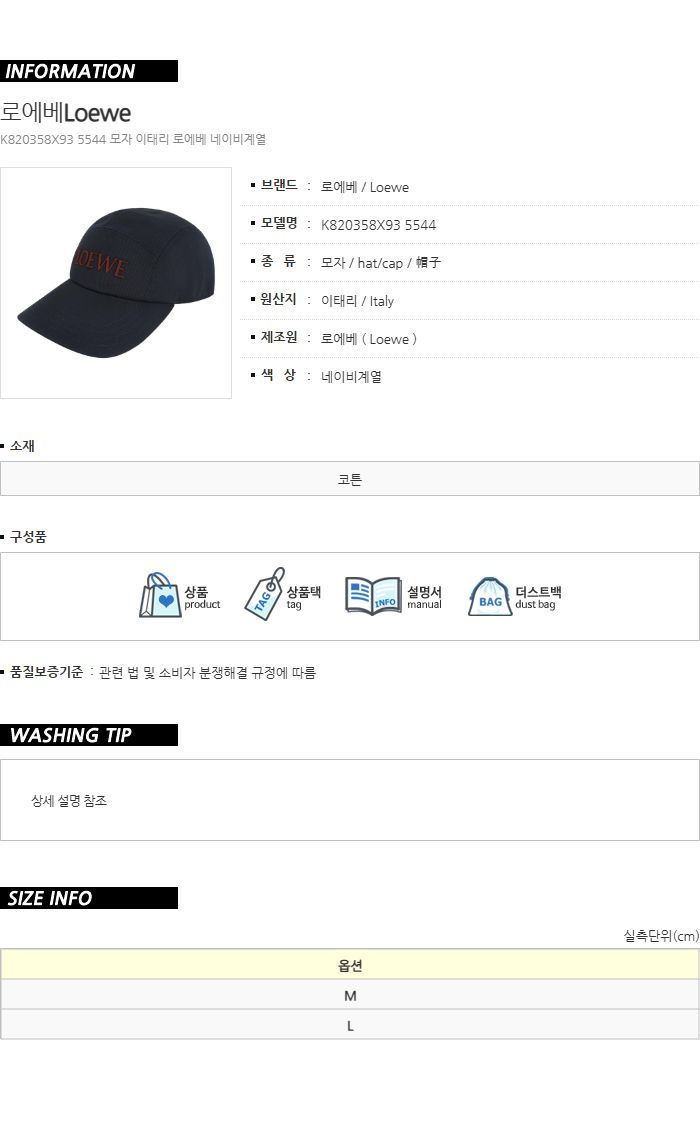Open the Loewe cap product thumbnail
700x1125 pixels.
tap(115, 283)
